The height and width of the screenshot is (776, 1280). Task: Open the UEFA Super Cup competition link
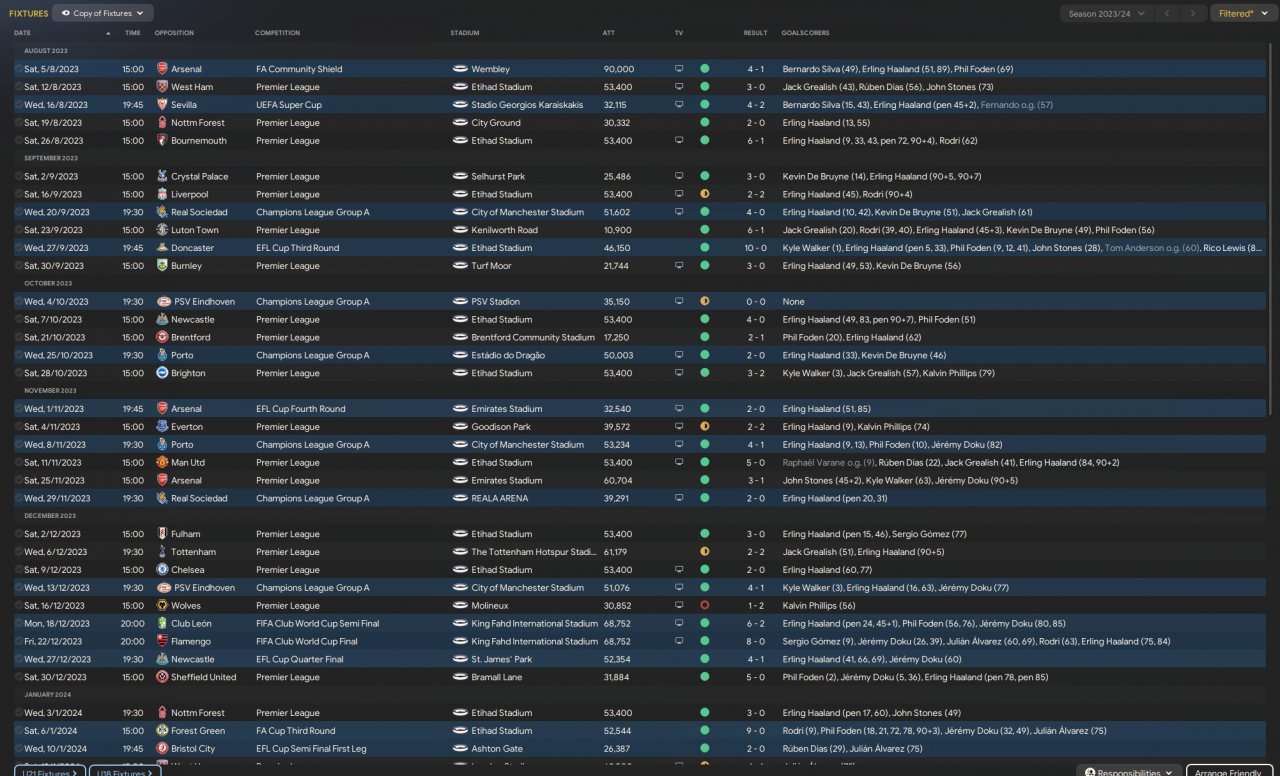pyautogui.click(x=289, y=105)
